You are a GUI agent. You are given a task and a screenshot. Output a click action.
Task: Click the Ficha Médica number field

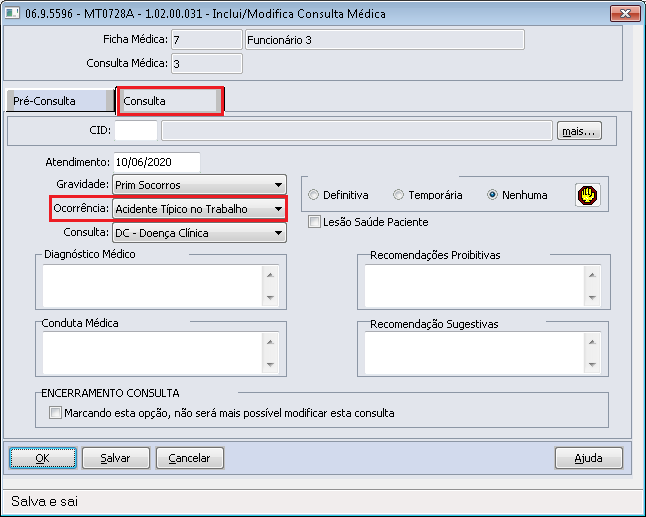point(207,40)
